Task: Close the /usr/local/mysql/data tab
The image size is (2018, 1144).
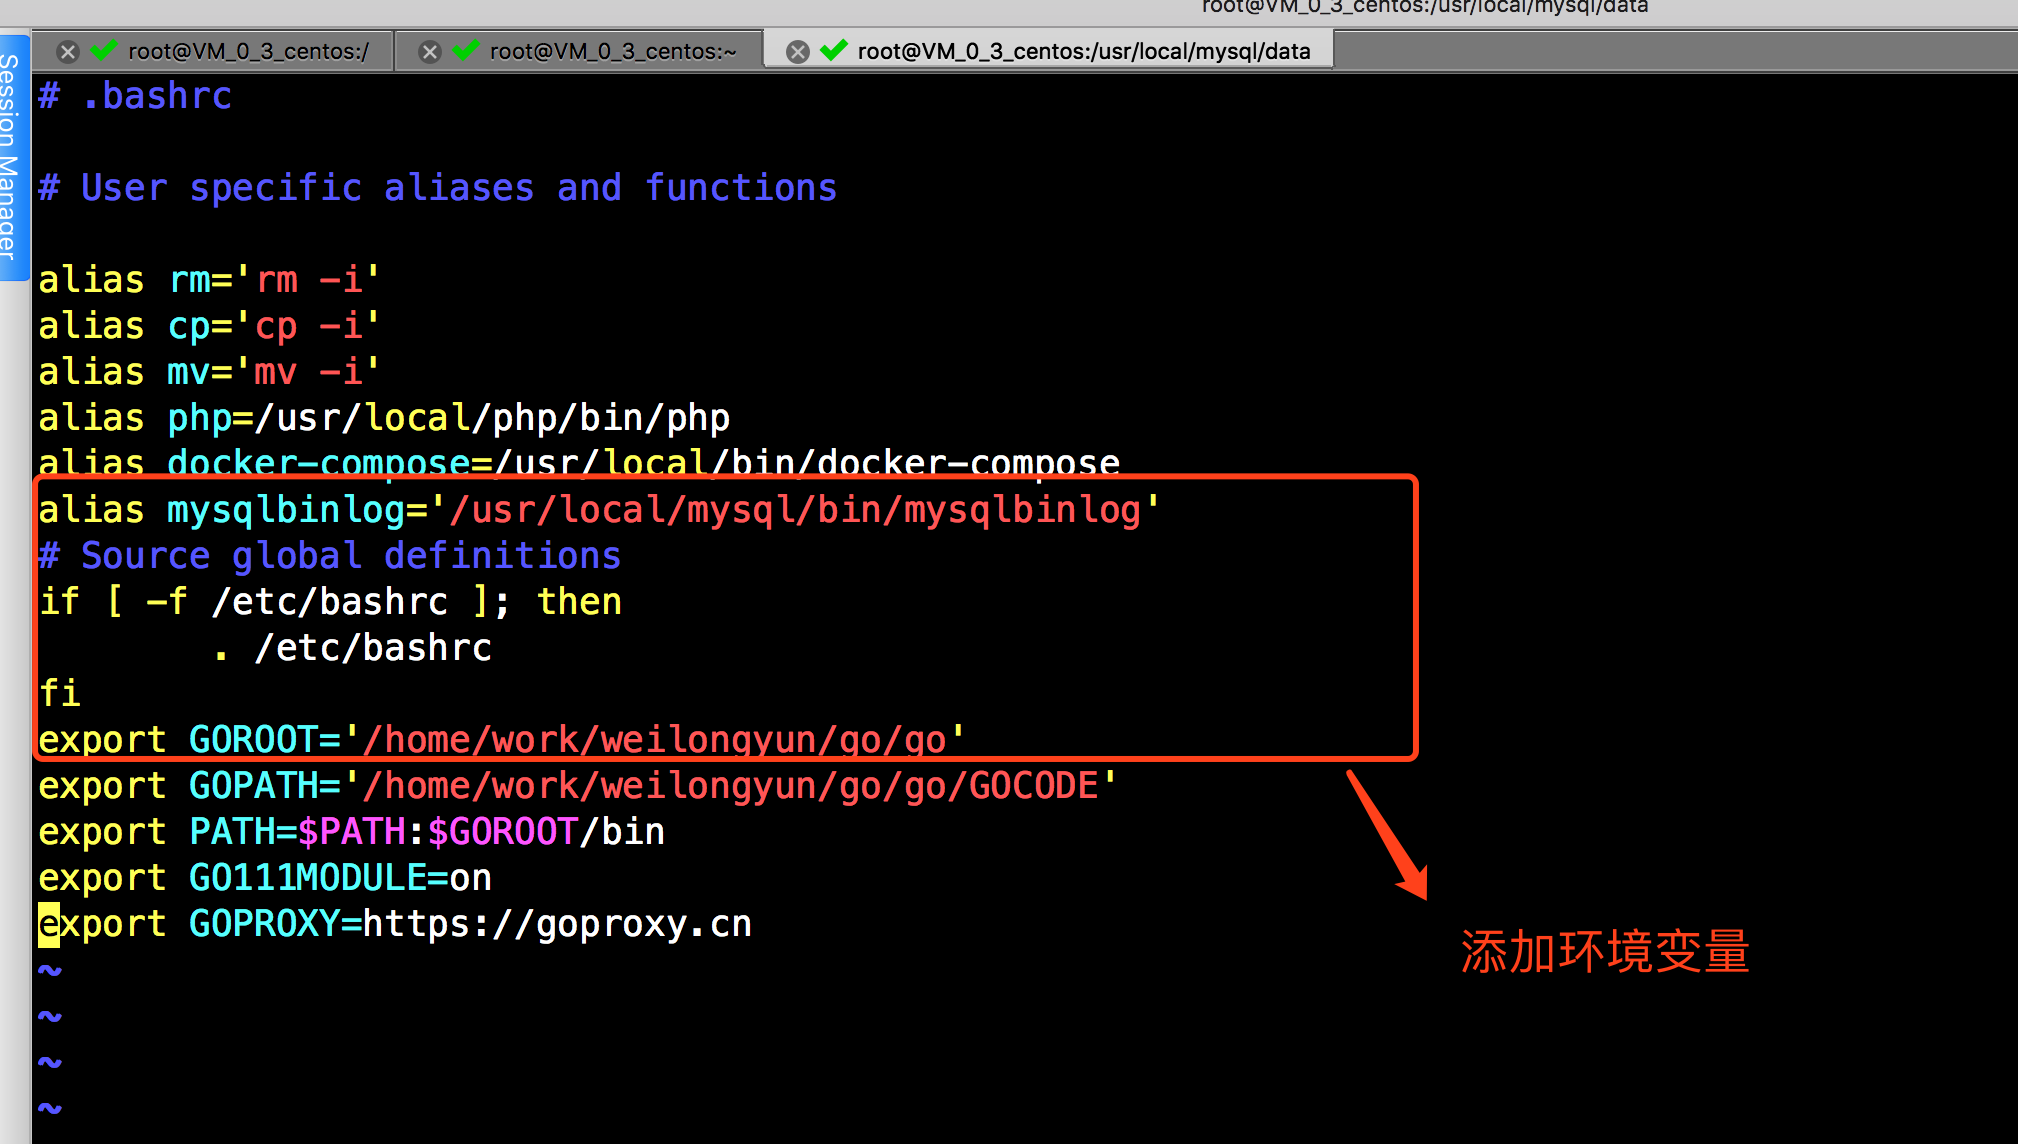Action: [x=797, y=52]
